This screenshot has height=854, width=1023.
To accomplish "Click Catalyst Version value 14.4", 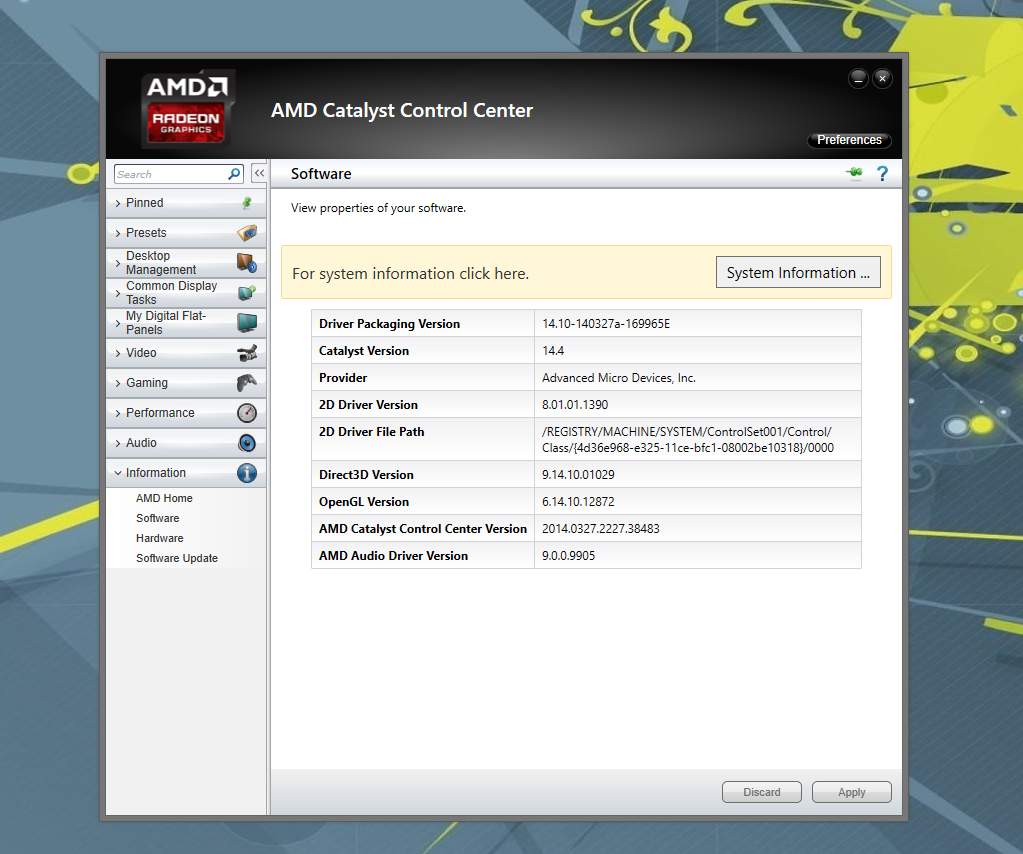I will pos(553,351).
